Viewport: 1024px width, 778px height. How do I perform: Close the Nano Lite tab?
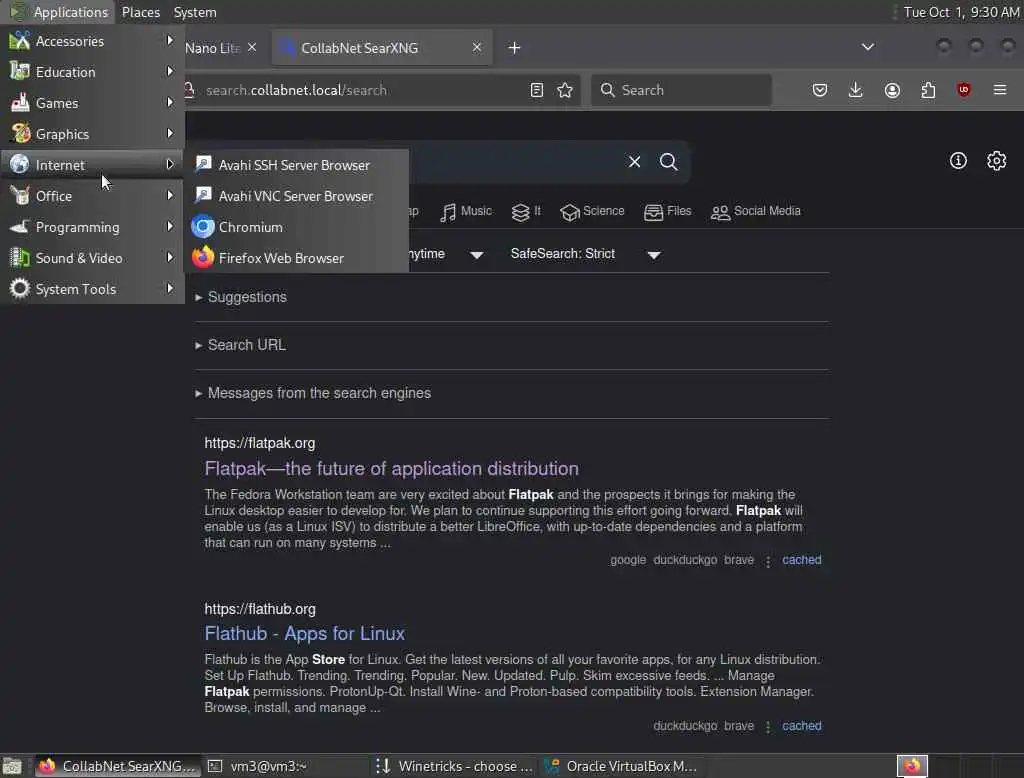point(252,48)
